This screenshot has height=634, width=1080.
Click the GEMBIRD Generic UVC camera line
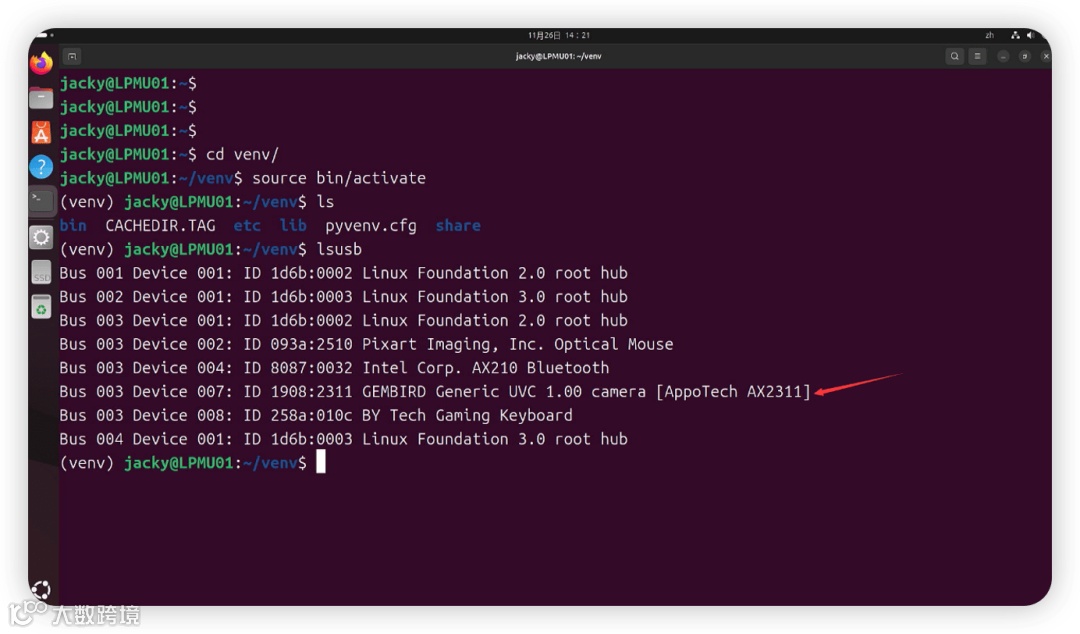(435, 392)
